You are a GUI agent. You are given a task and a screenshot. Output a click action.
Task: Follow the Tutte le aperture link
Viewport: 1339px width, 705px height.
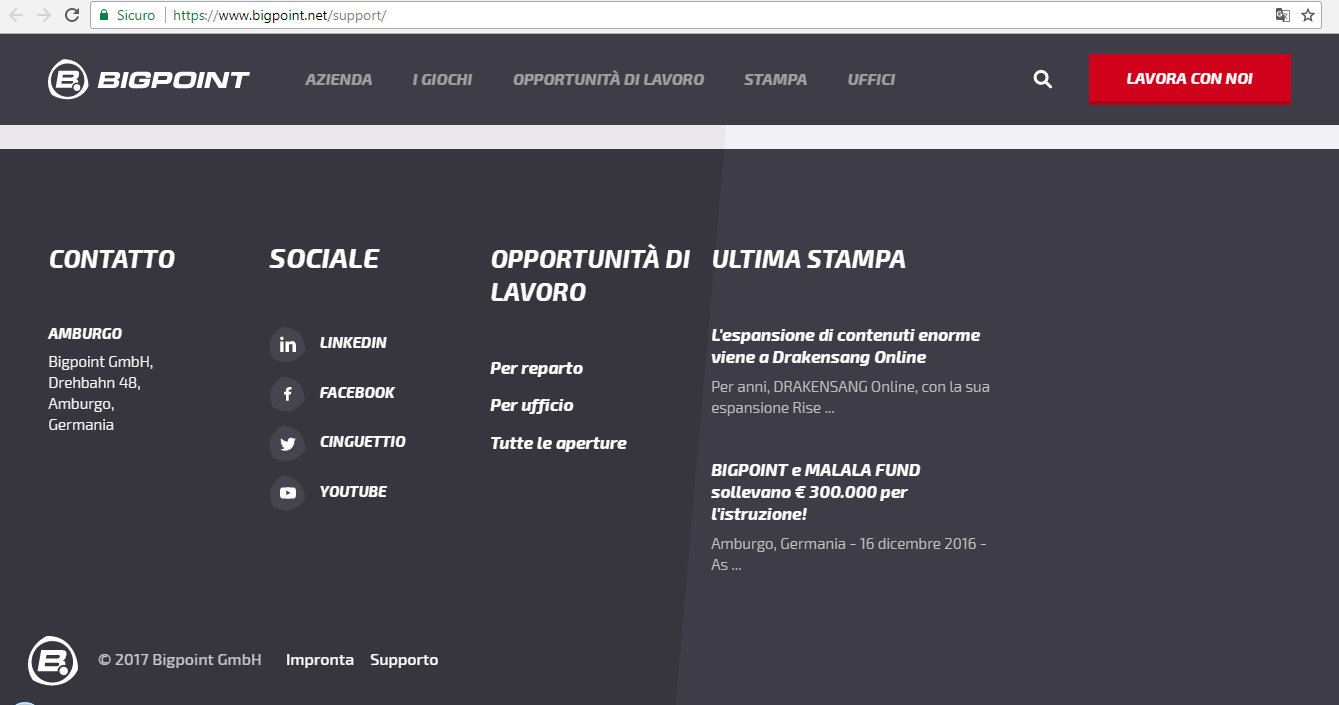tap(558, 443)
